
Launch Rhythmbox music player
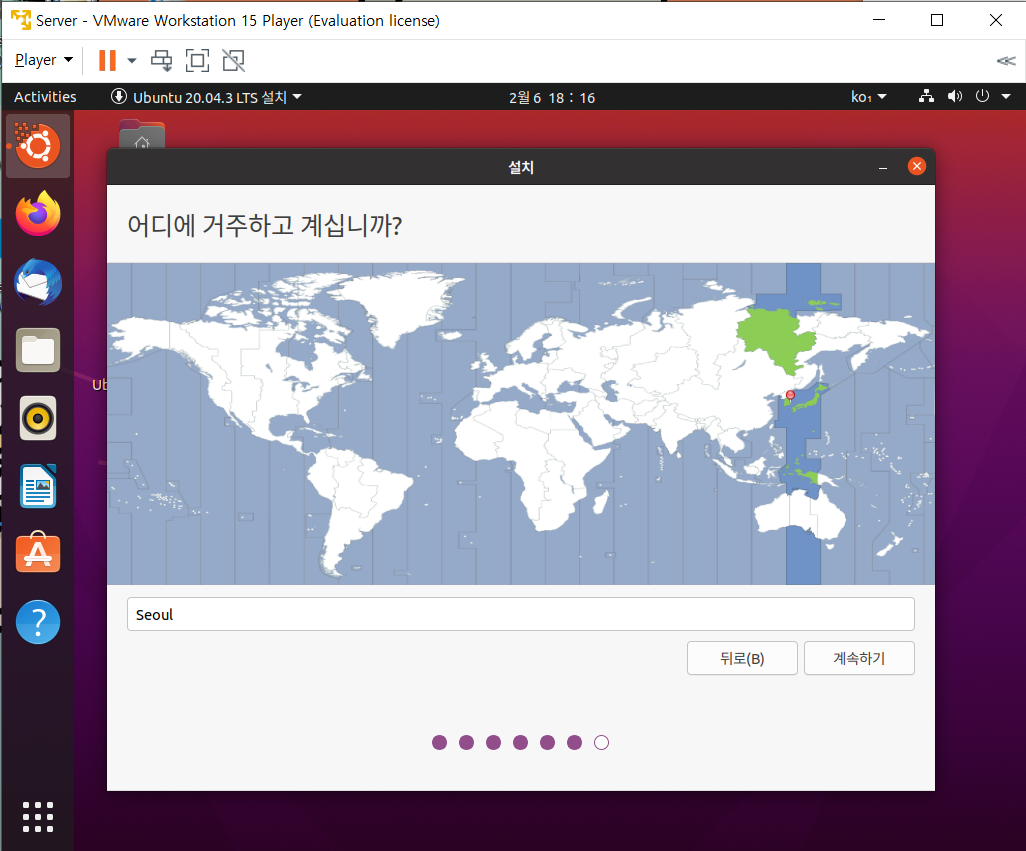[38, 418]
